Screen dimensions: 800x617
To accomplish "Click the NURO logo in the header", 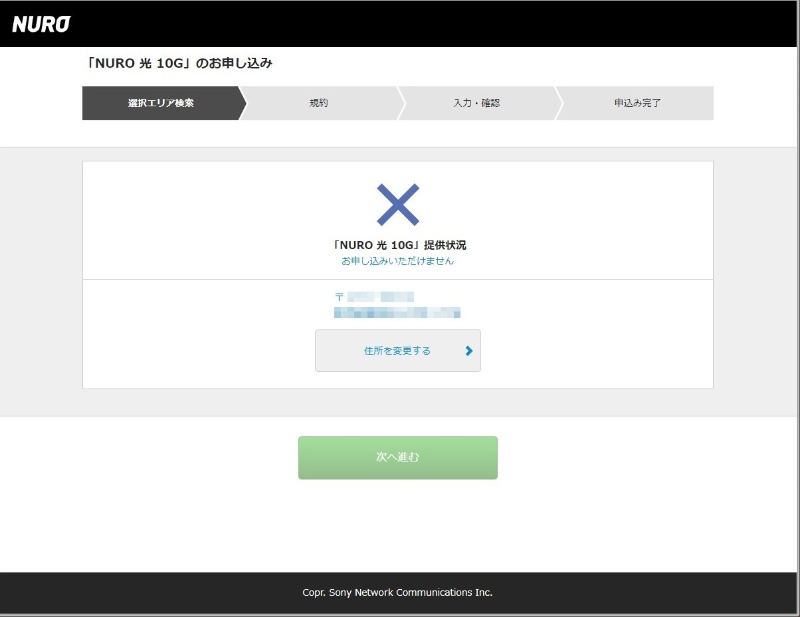I will pyautogui.click(x=41, y=25).
